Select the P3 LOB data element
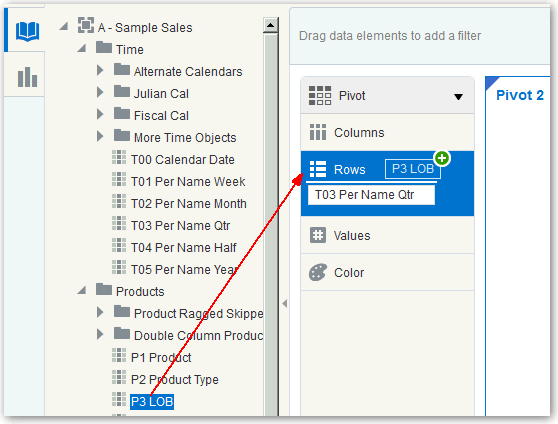The image size is (558, 424). (x=152, y=402)
